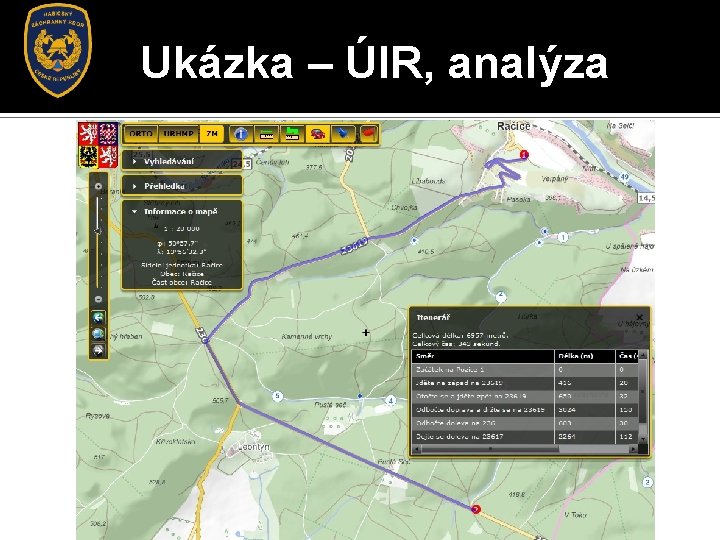Viewport: 720px width, 540px height.
Task: Select the row ending with 23617
Action: point(525,436)
